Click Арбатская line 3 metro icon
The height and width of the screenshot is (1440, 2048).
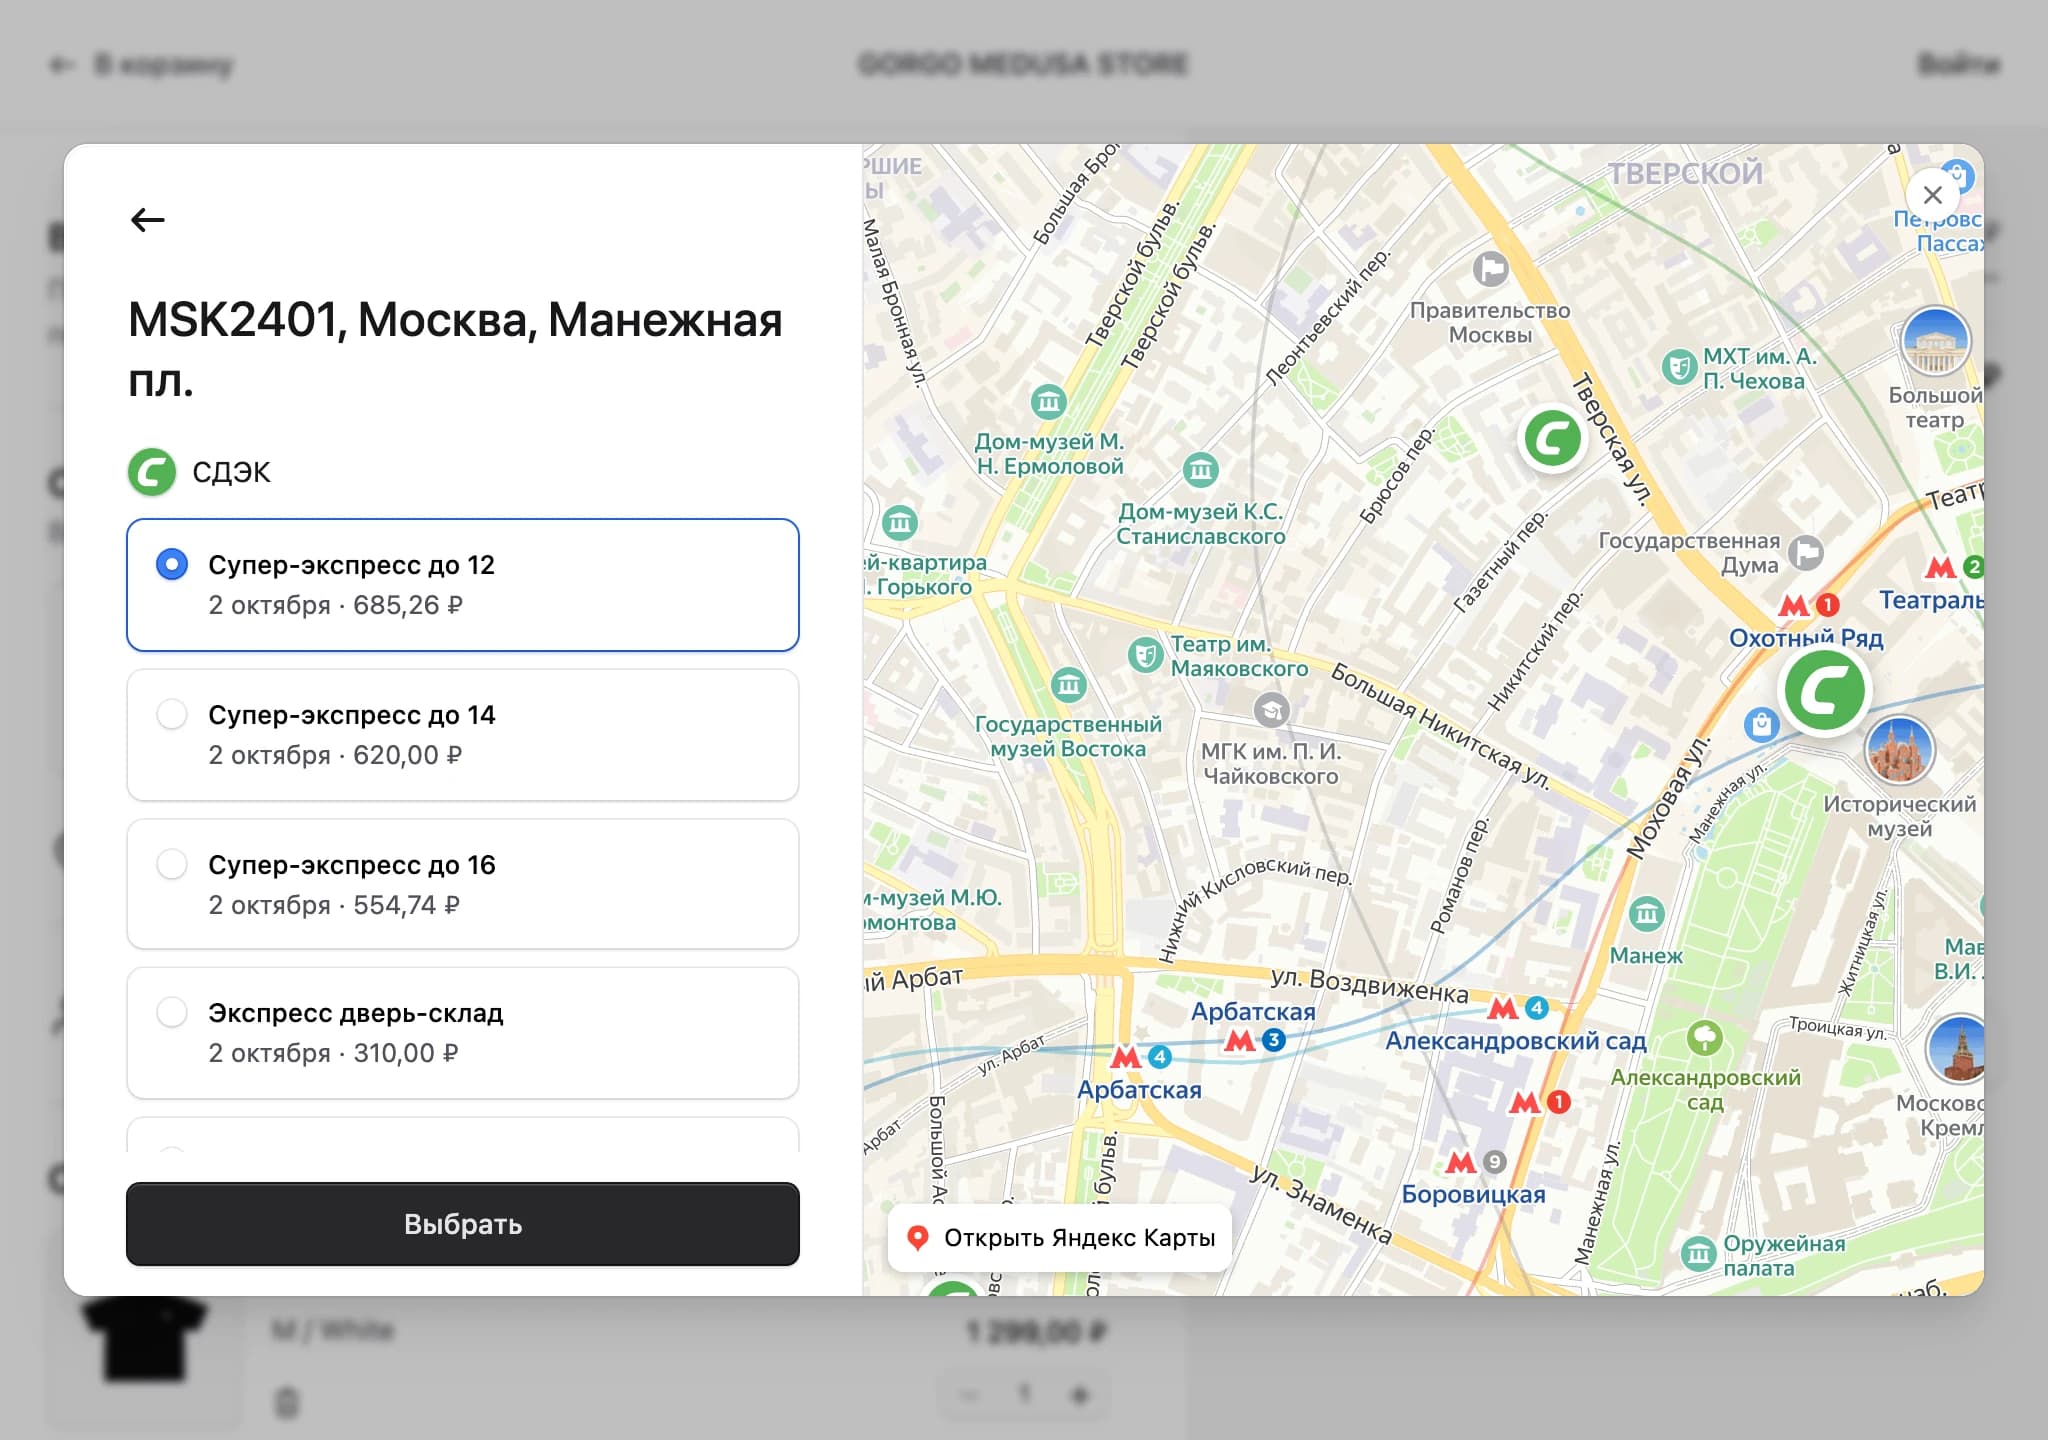click(x=1240, y=1041)
